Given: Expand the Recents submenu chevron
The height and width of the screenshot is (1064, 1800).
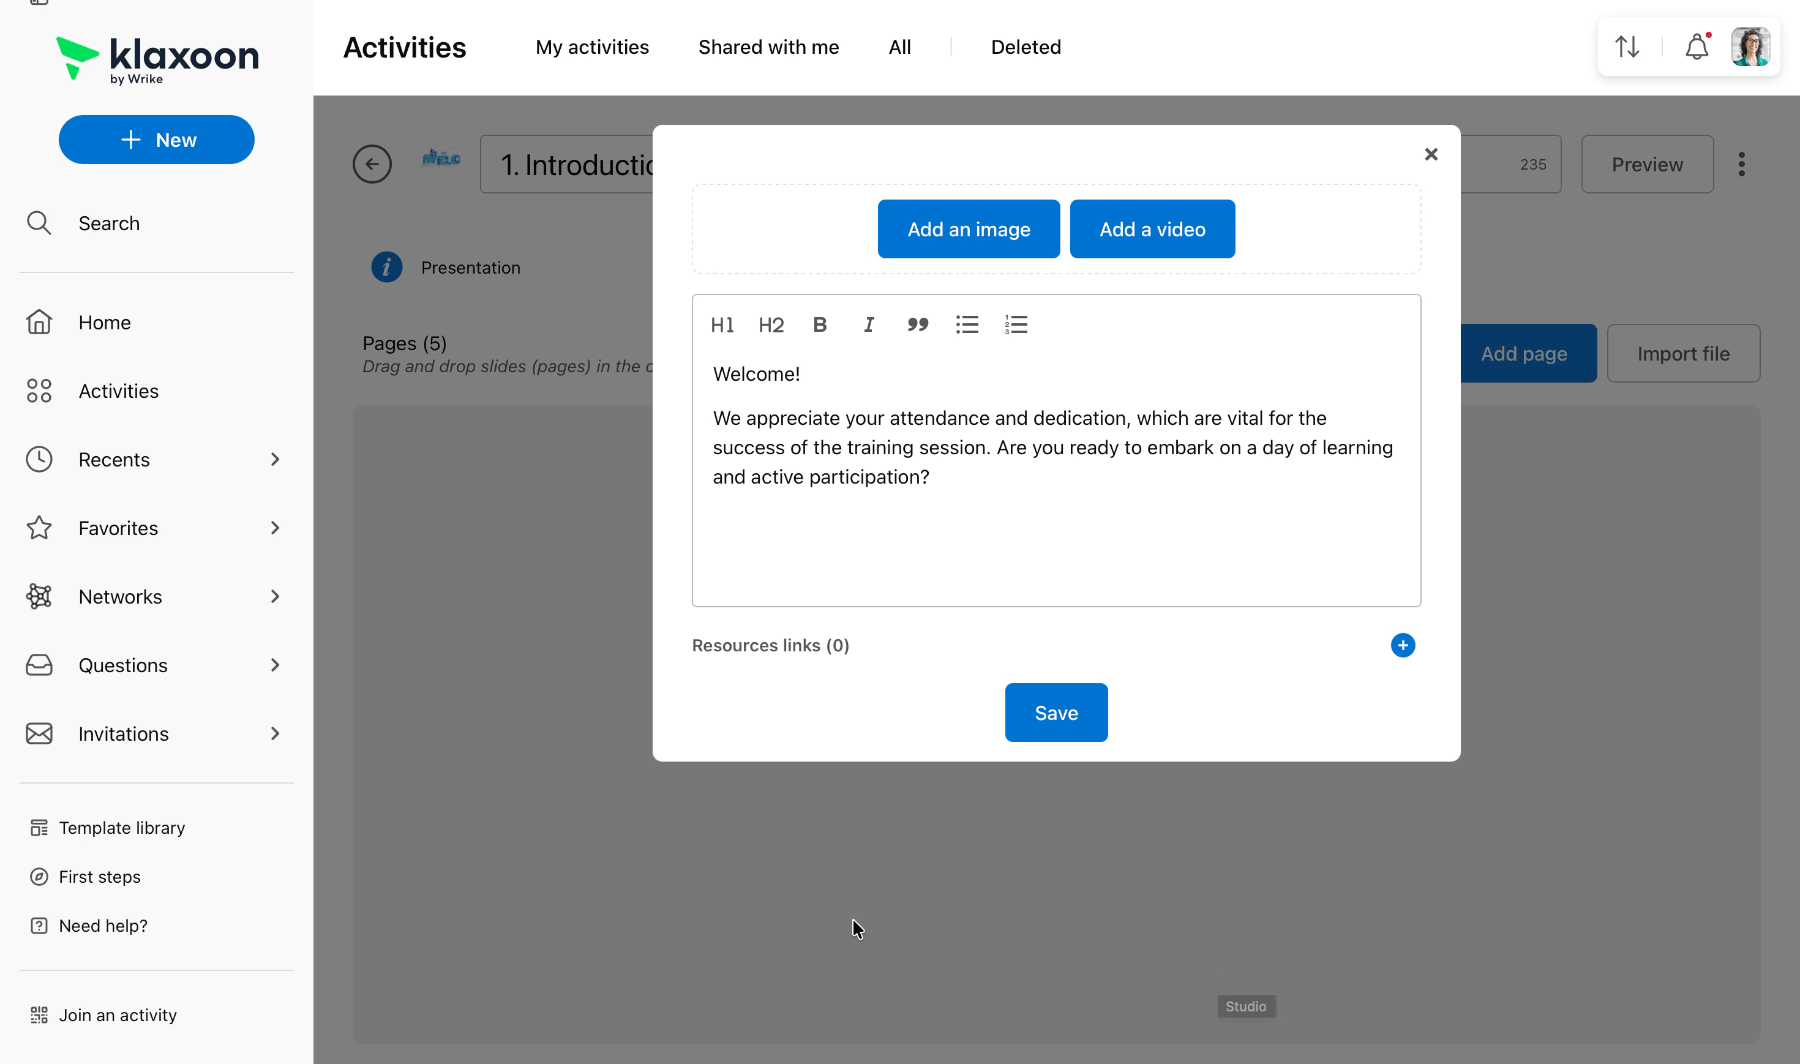Looking at the screenshot, I should pyautogui.click(x=275, y=459).
